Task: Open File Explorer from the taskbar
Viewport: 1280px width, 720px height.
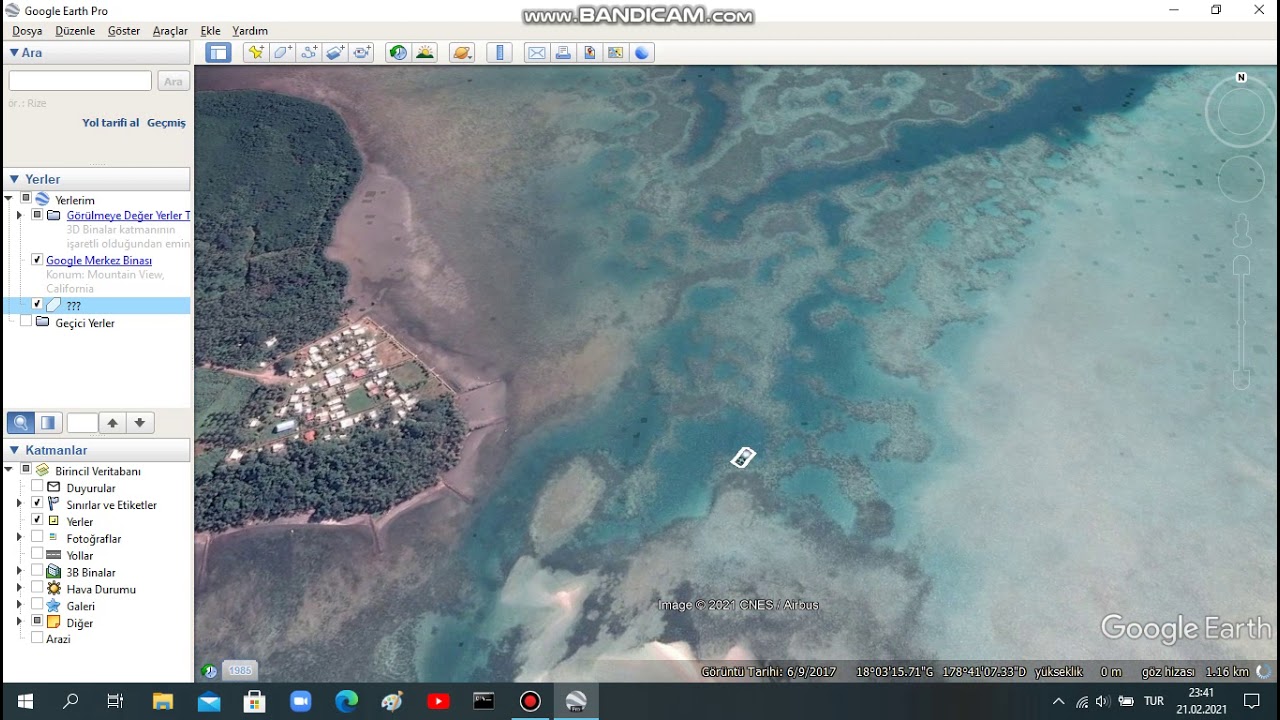Action: point(162,701)
